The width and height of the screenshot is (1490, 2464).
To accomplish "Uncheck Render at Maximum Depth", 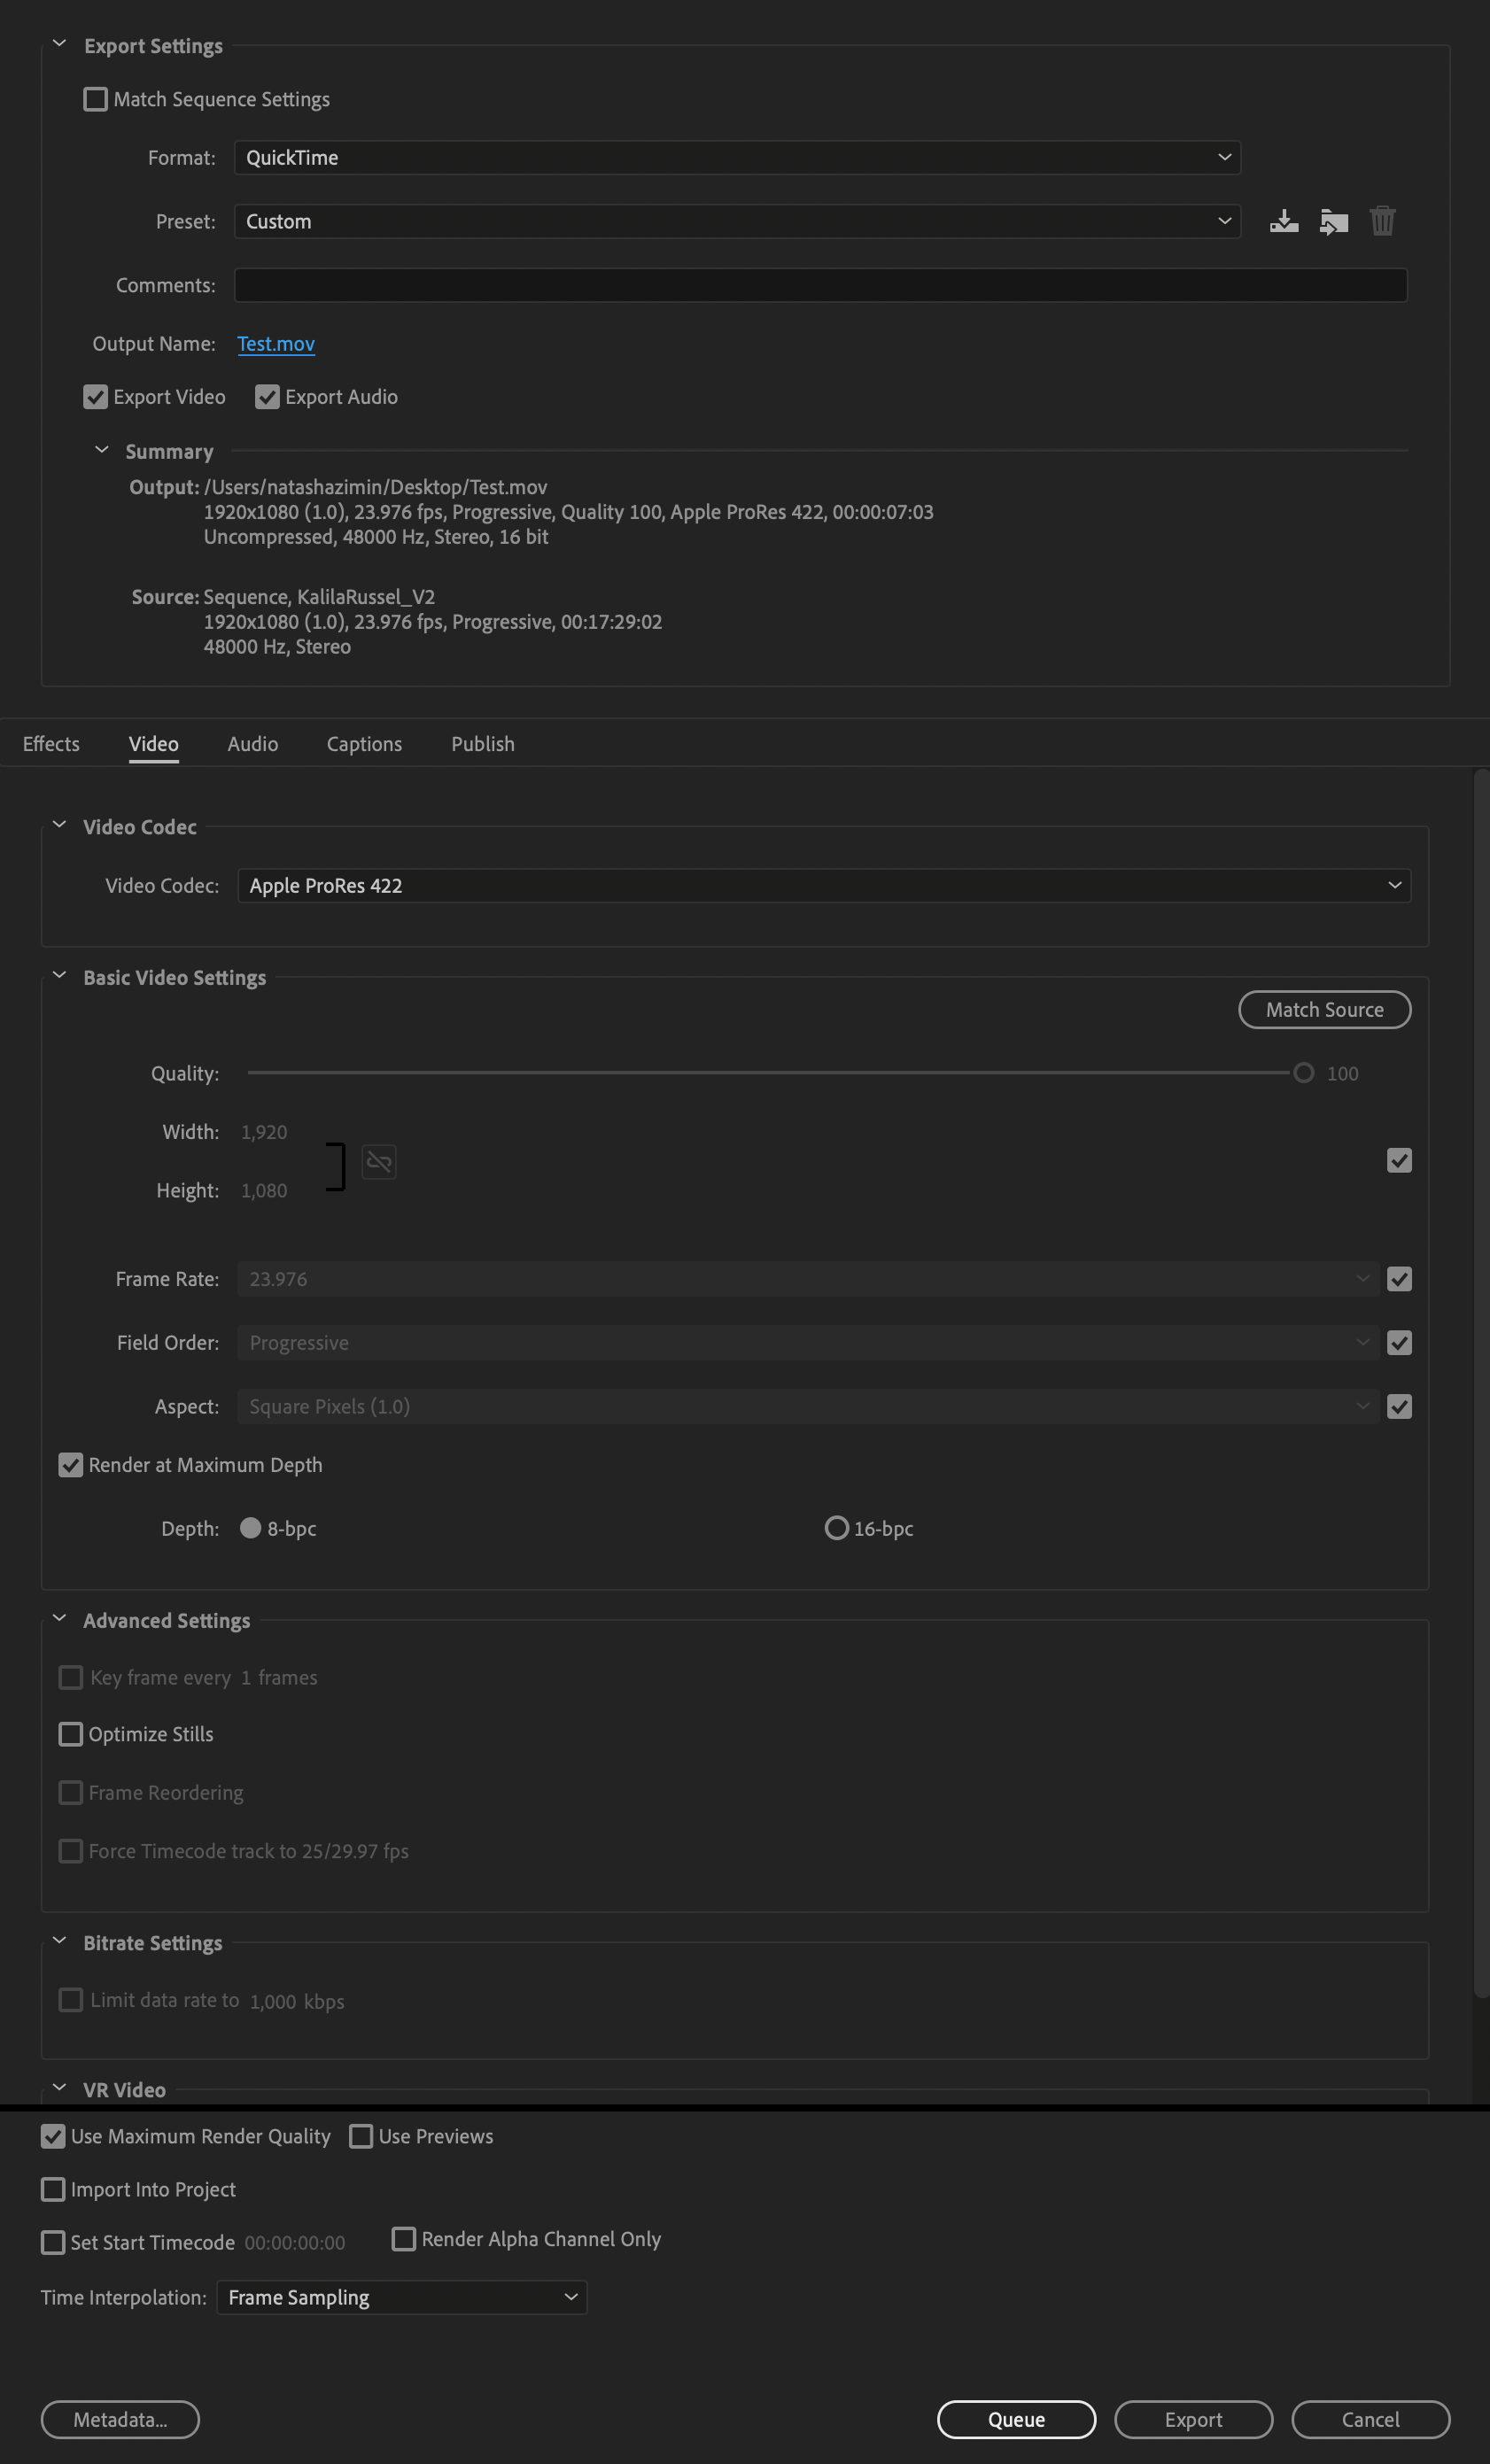I will coord(70,1465).
